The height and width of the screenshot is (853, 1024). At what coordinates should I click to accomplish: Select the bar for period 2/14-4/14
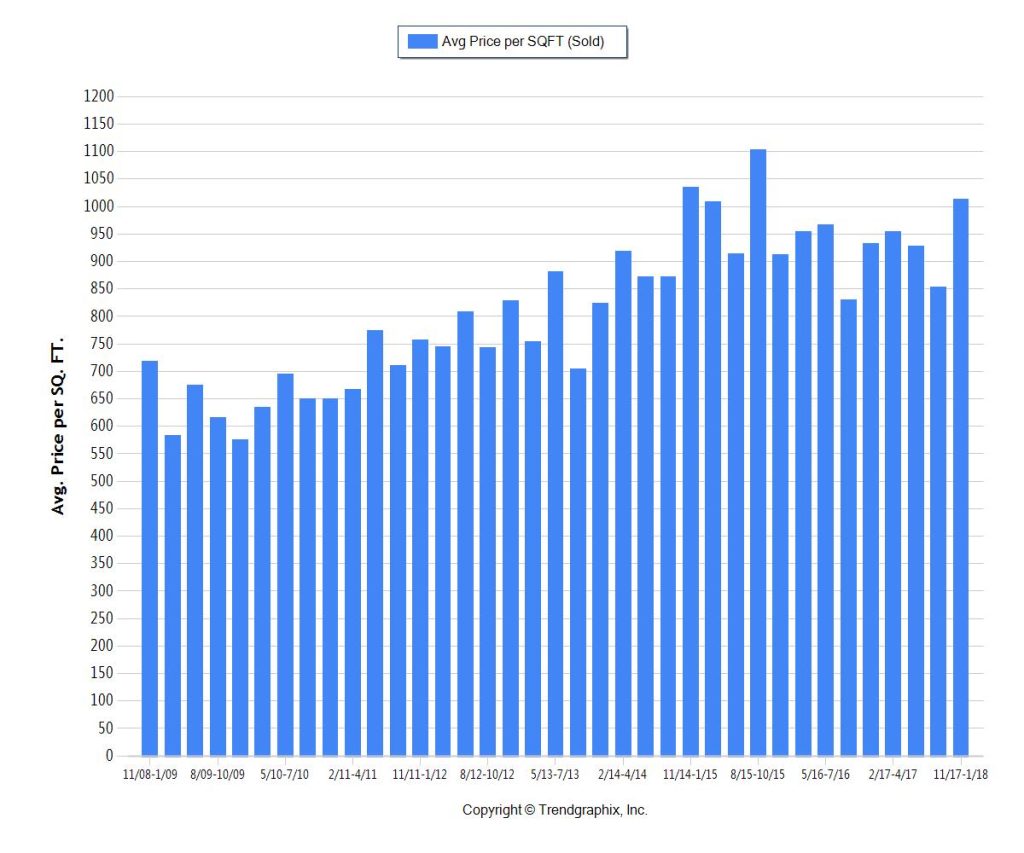point(623,504)
